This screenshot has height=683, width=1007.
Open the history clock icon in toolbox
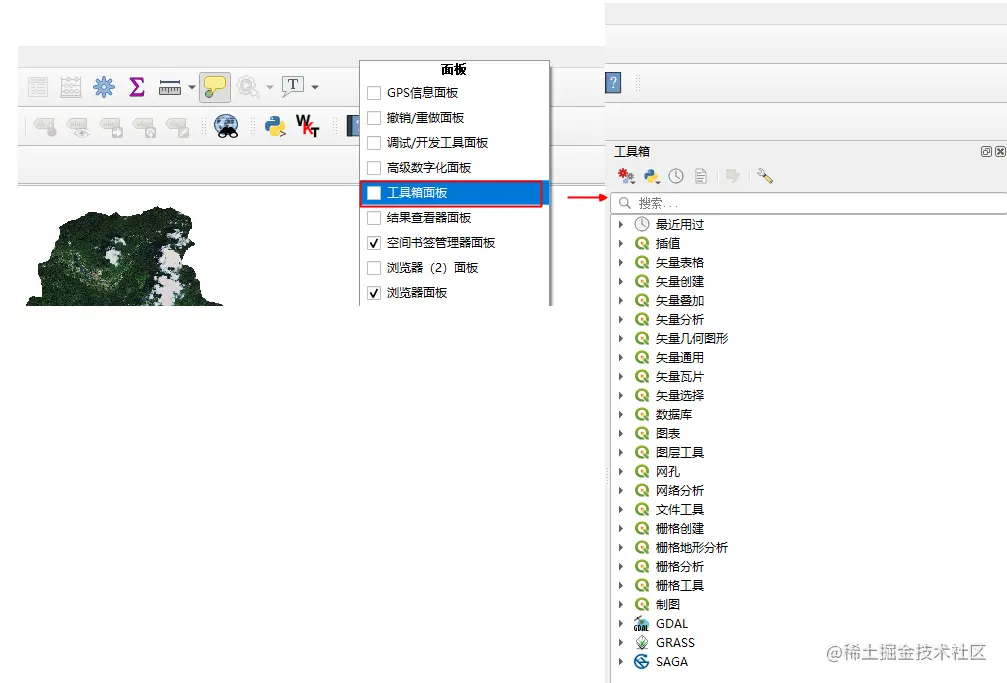tap(676, 176)
